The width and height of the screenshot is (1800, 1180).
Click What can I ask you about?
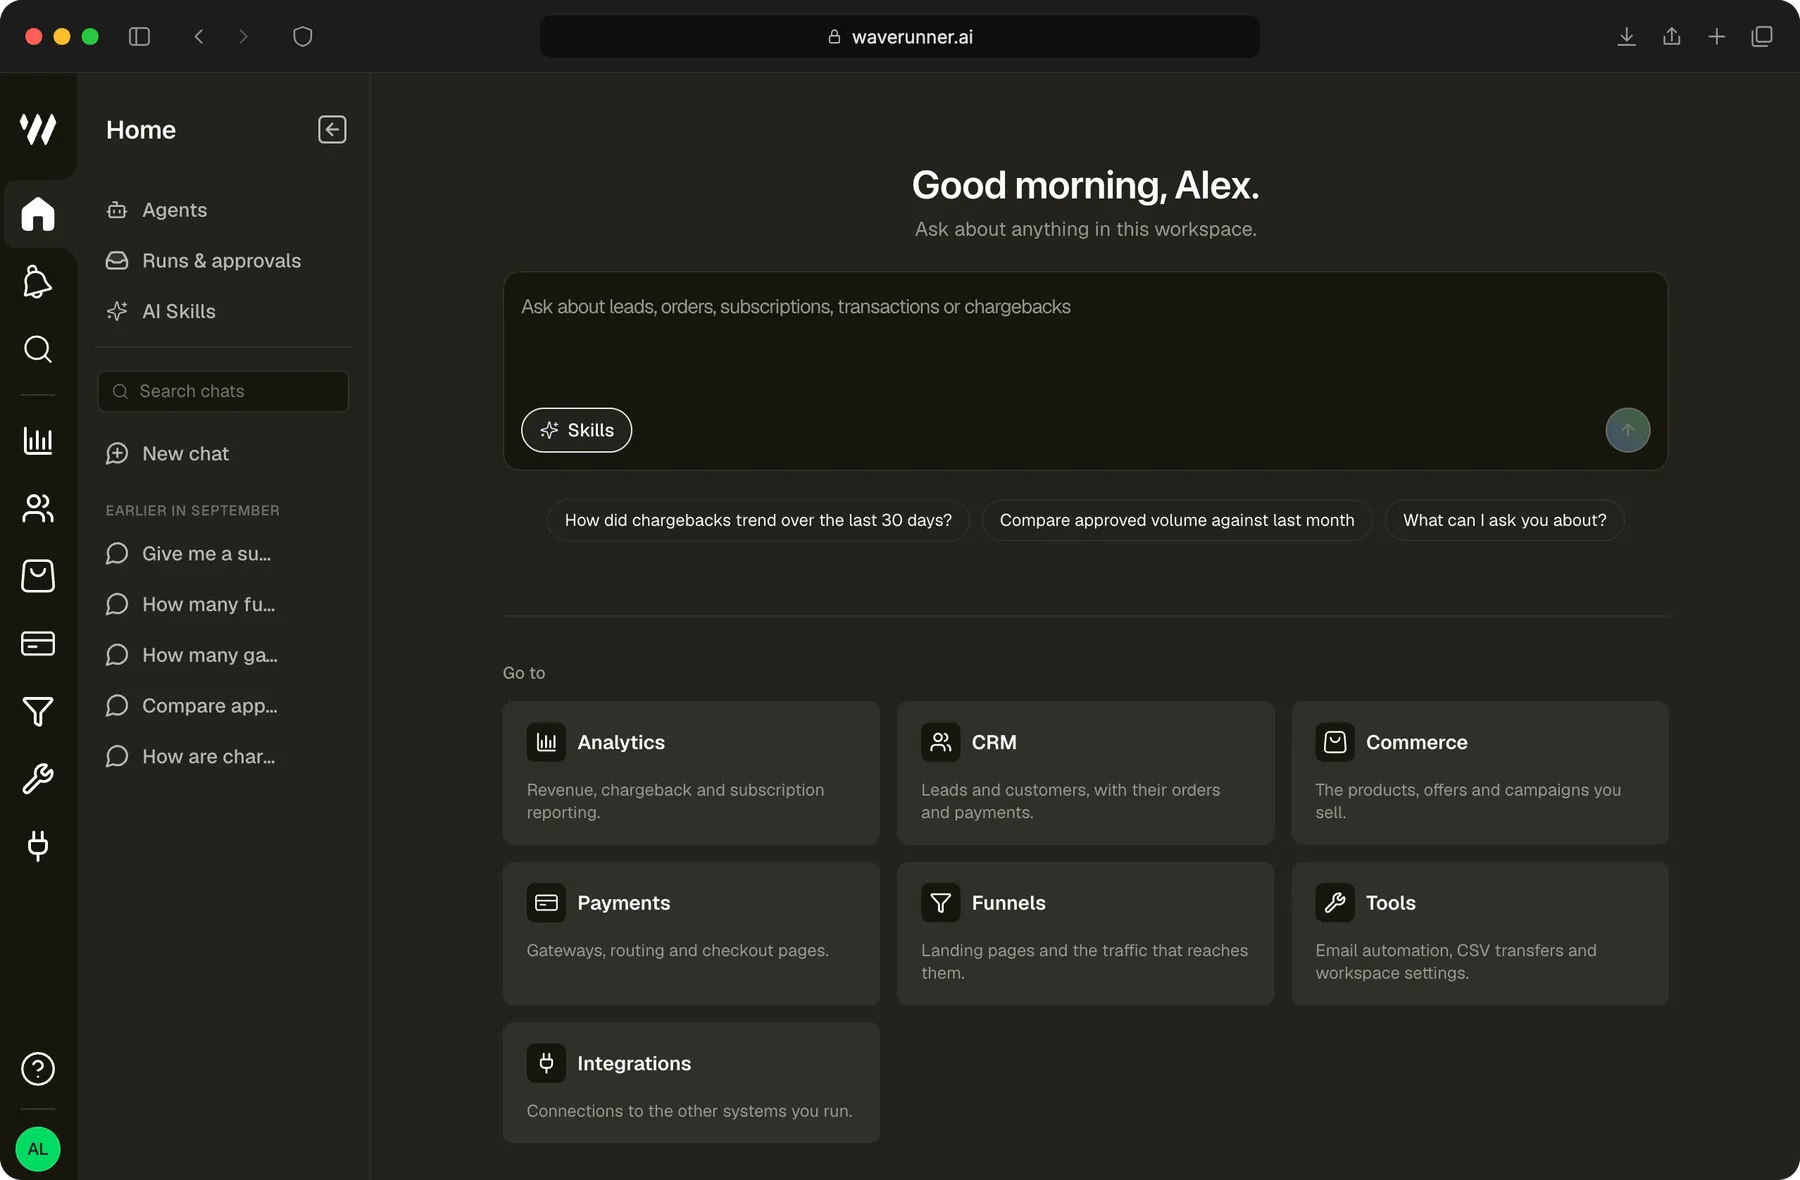coord(1504,520)
